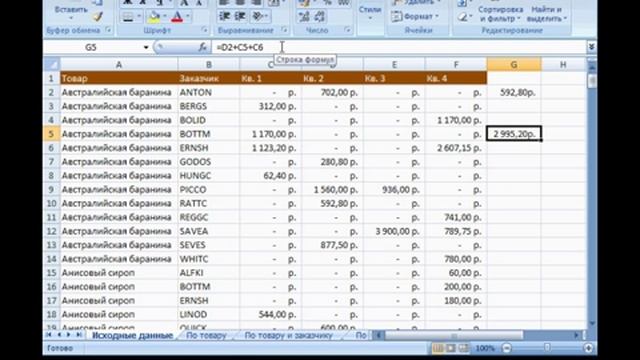Open the Число group dialog launcher
Screen dimensions: 640x360
pos(347,30)
